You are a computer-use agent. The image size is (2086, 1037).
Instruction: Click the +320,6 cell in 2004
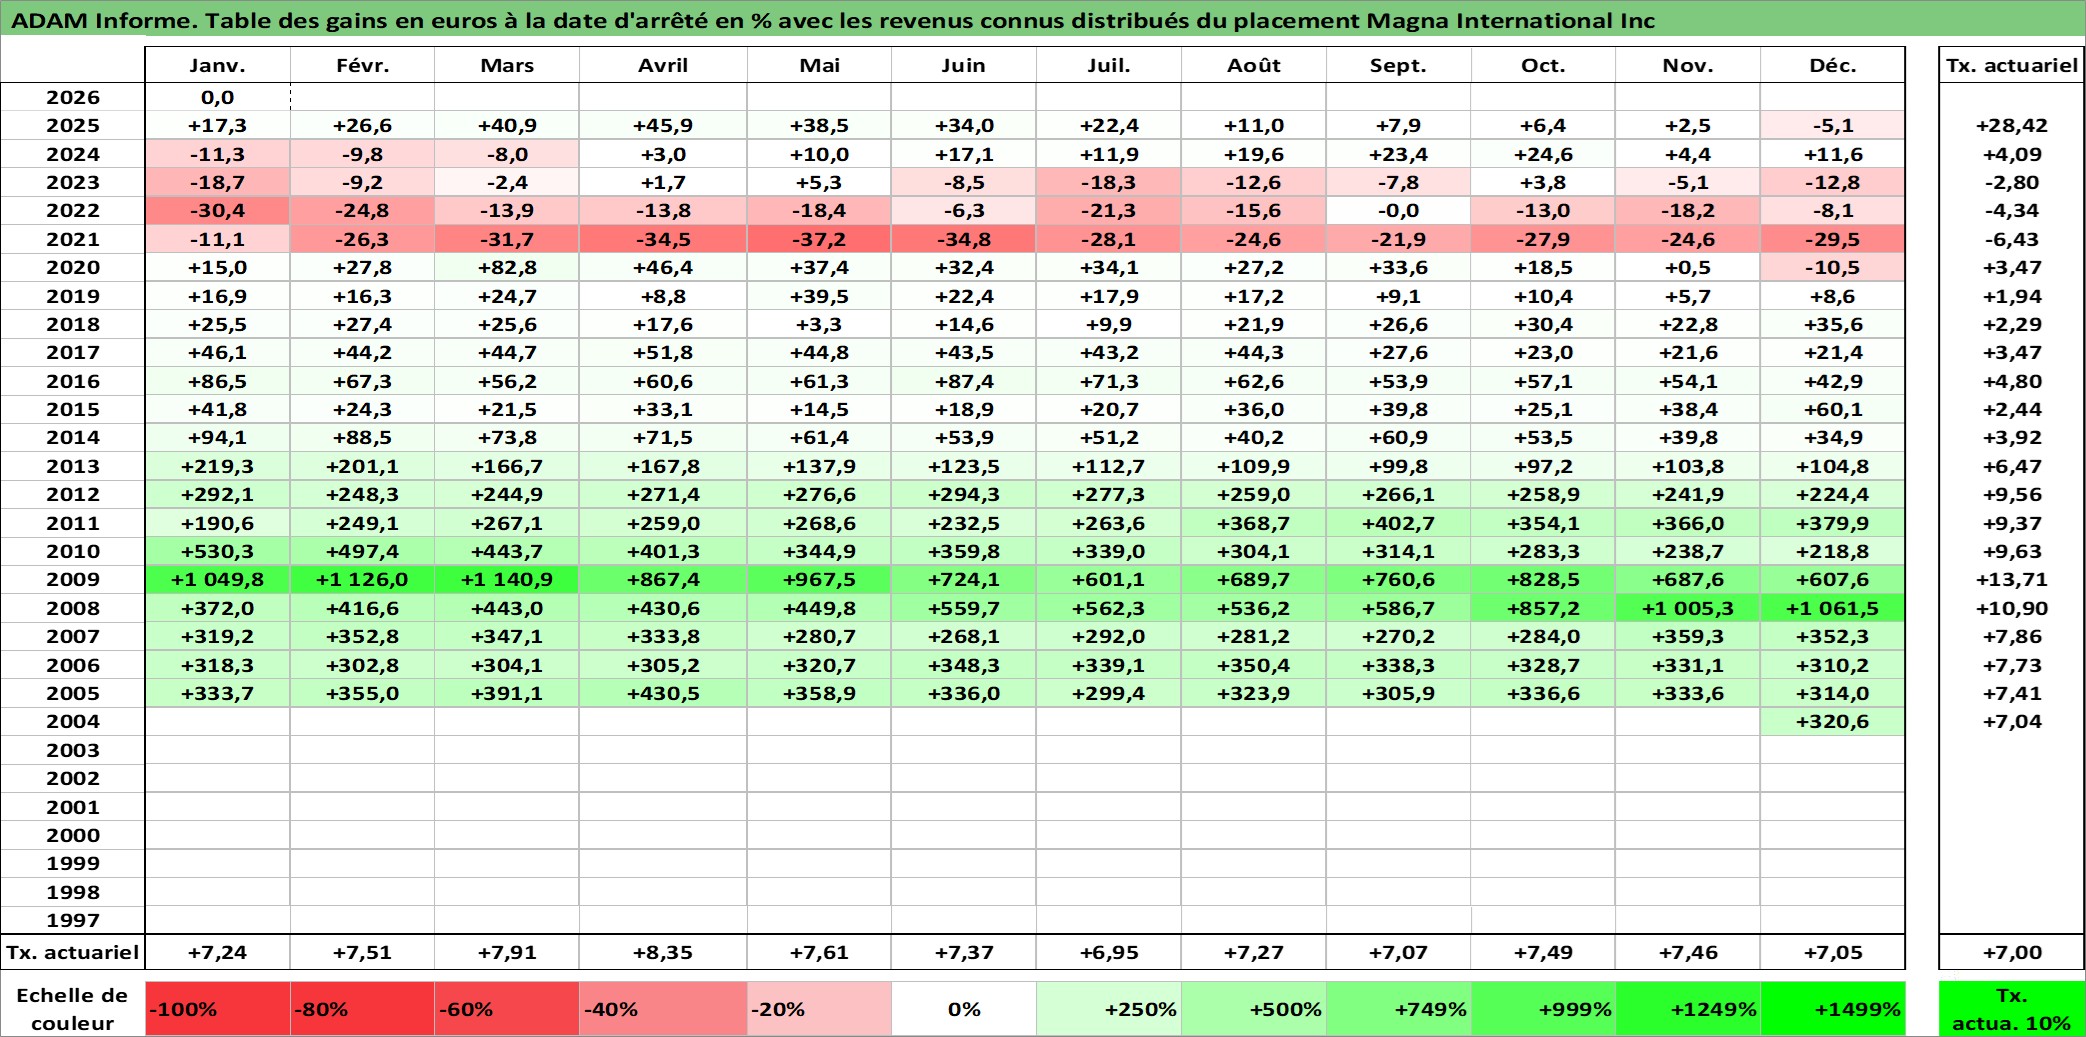point(1833,721)
